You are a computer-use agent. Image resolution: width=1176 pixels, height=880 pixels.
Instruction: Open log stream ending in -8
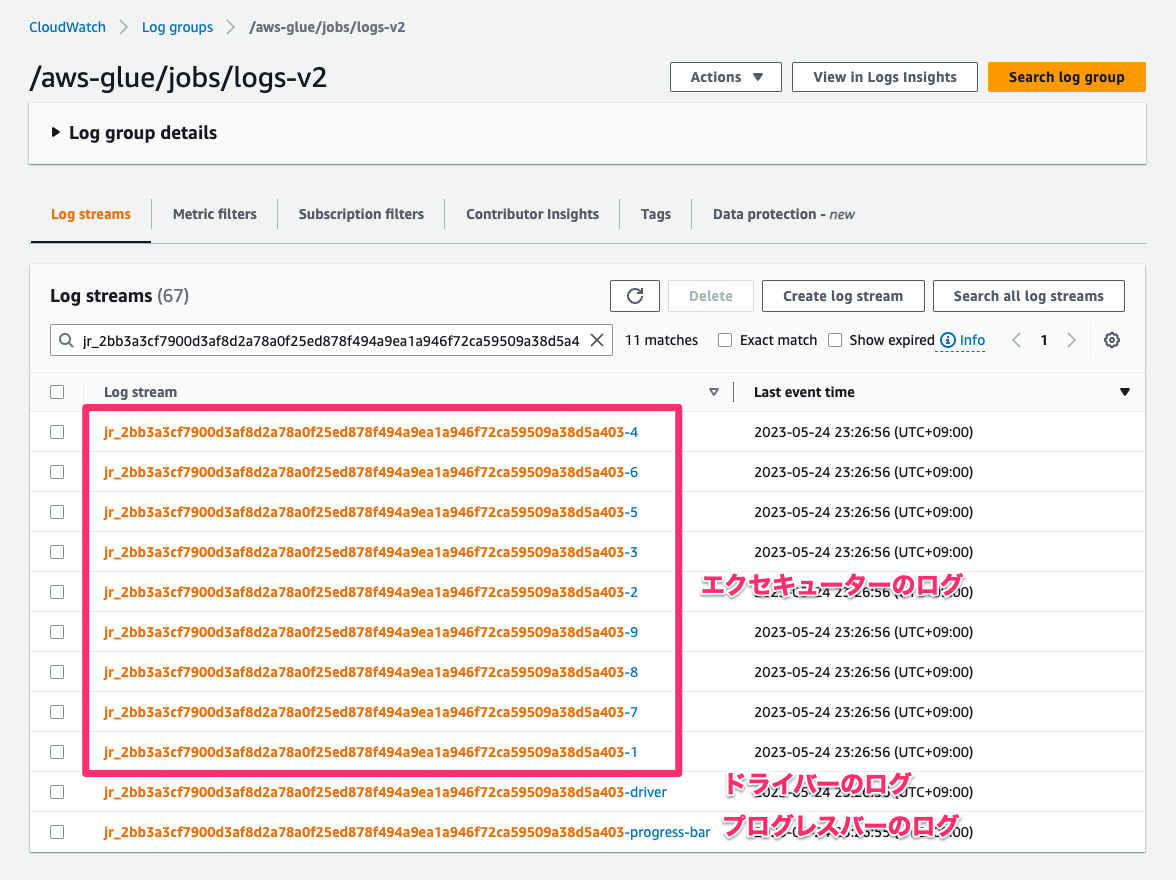click(x=370, y=672)
